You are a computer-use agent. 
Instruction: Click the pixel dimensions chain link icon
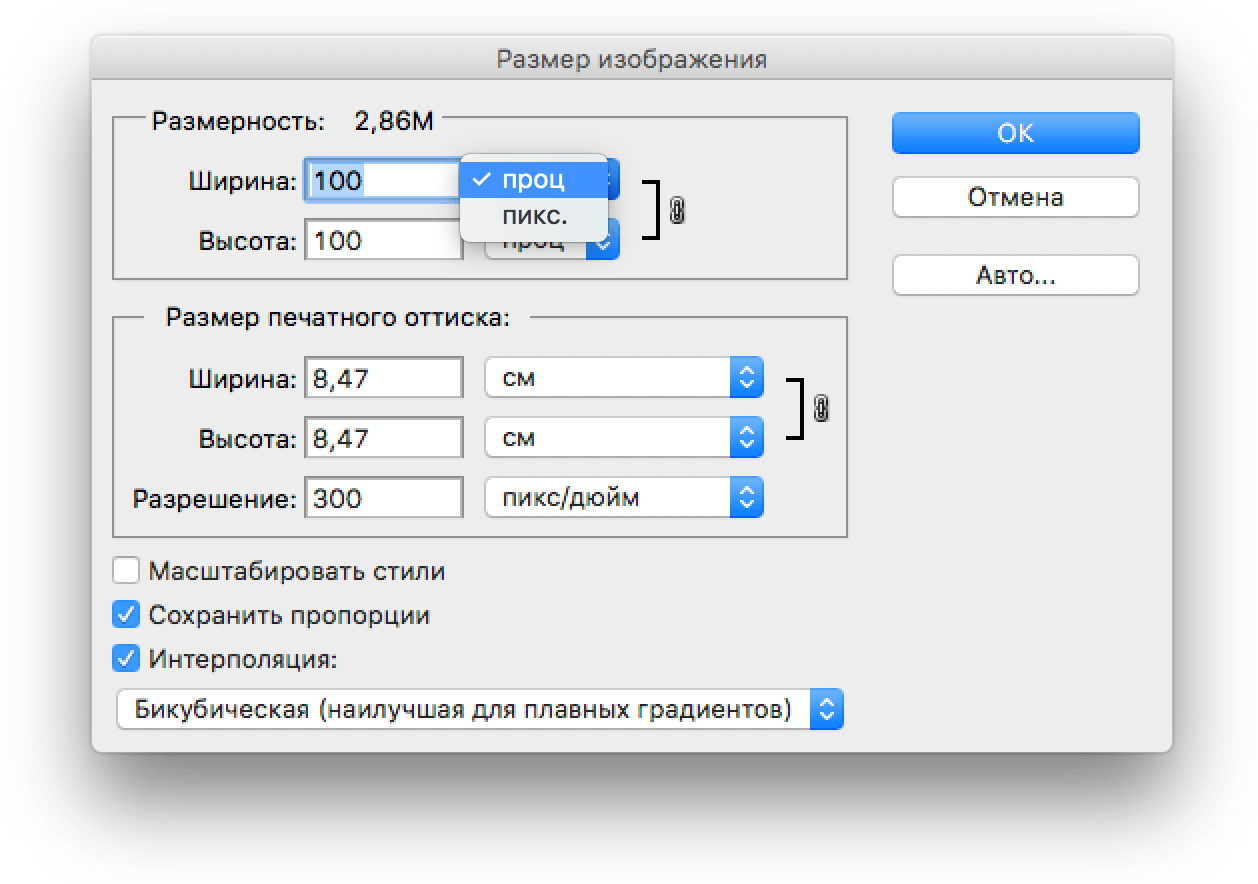(x=677, y=211)
